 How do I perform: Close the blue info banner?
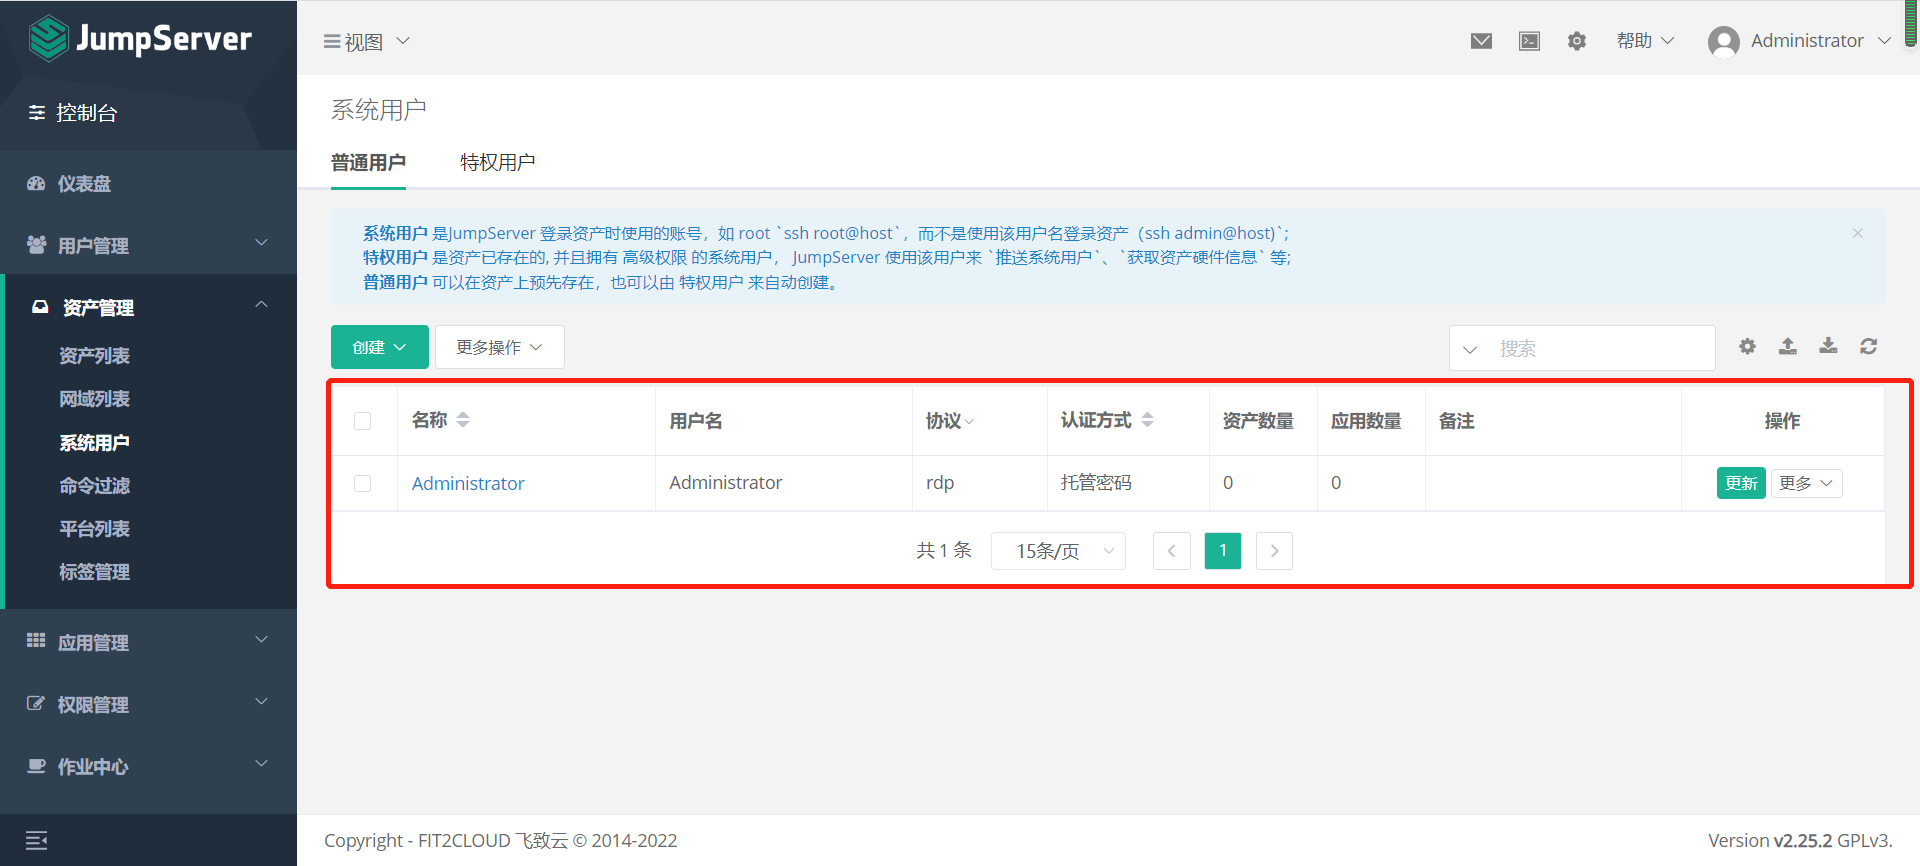(1857, 233)
